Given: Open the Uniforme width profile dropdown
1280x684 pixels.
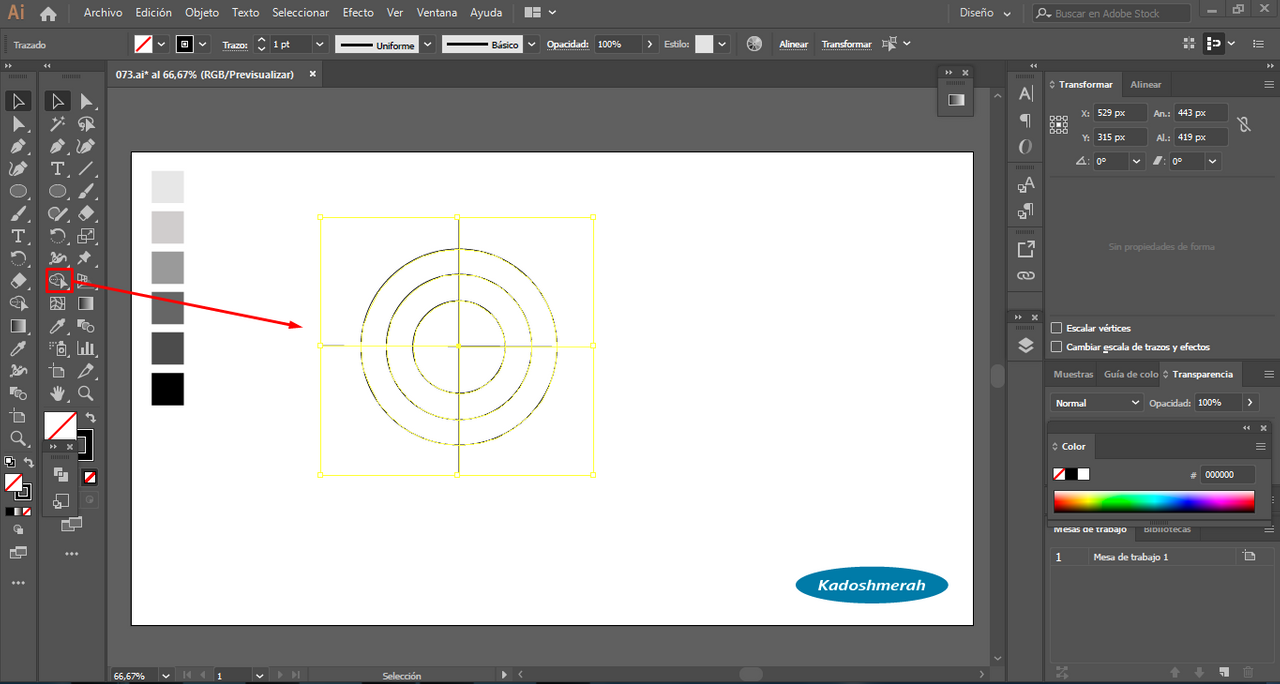Looking at the screenshot, I should coord(427,44).
